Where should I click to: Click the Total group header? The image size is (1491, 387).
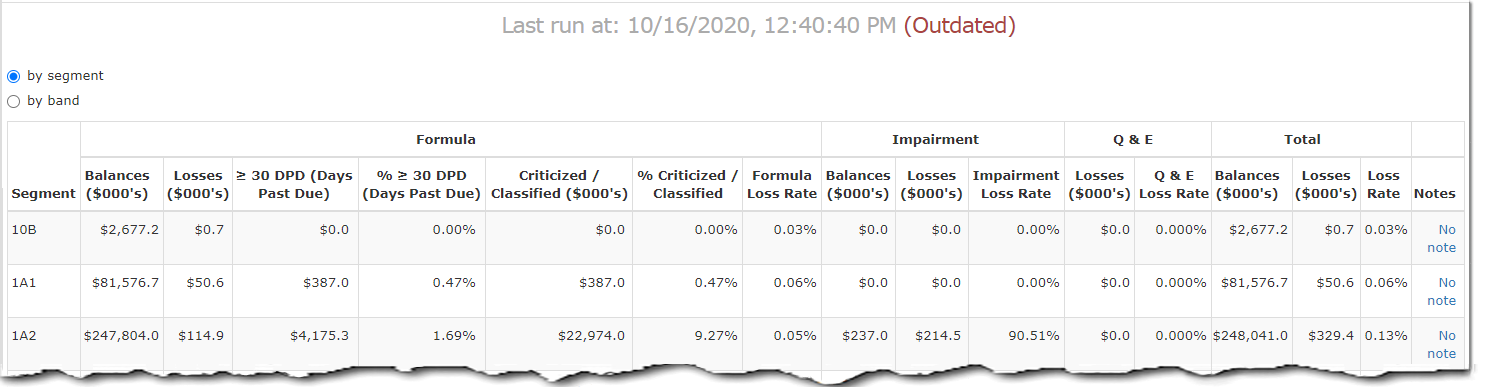[x=1303, y=139]
